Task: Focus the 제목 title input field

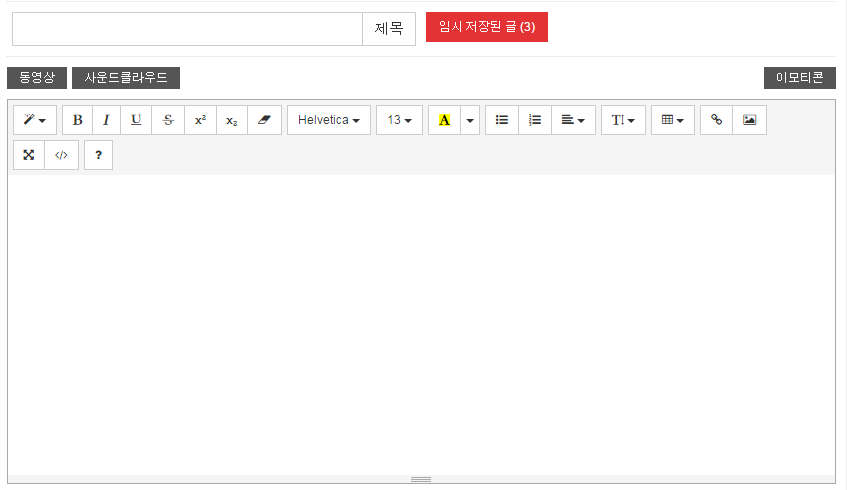Action: point(187,29)
